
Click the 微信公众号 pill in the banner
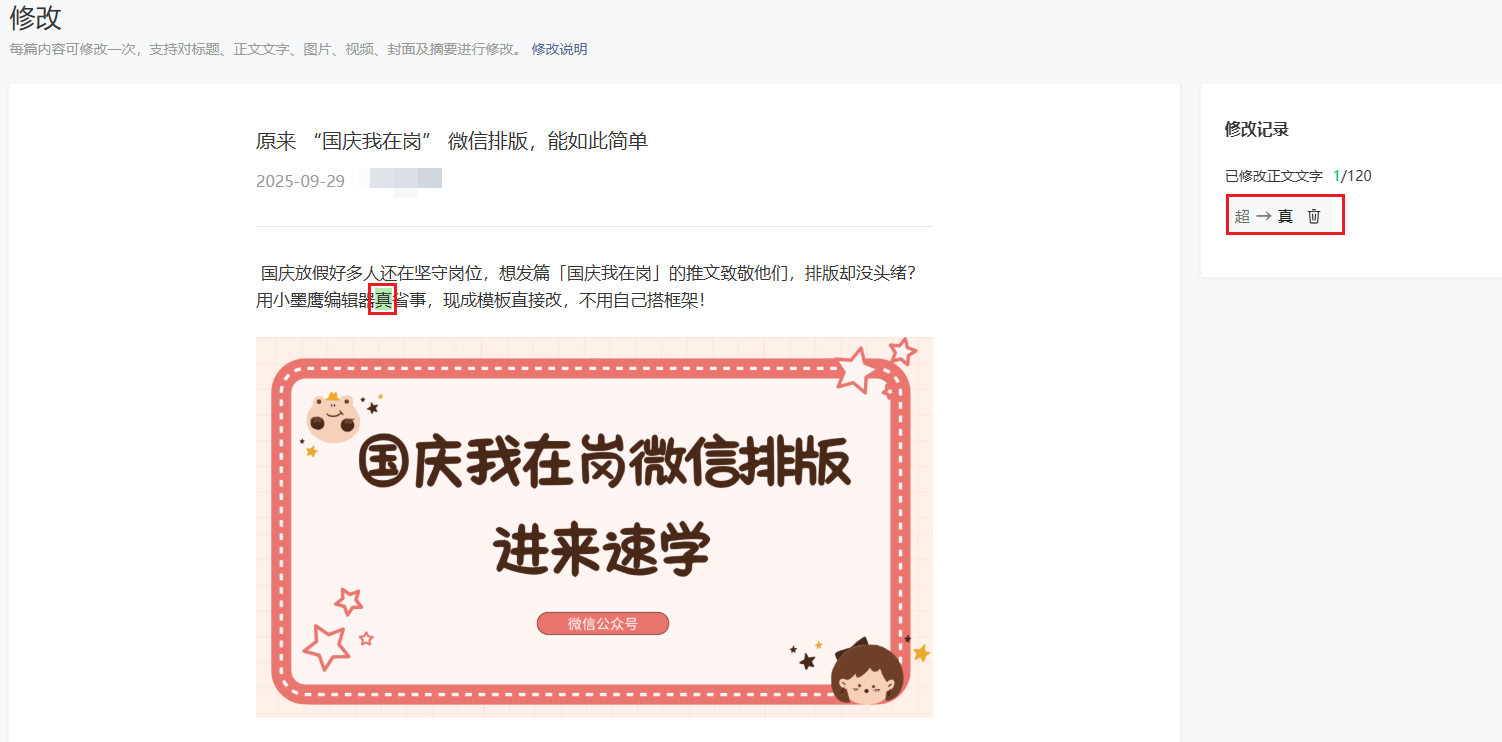coord(603,623)
